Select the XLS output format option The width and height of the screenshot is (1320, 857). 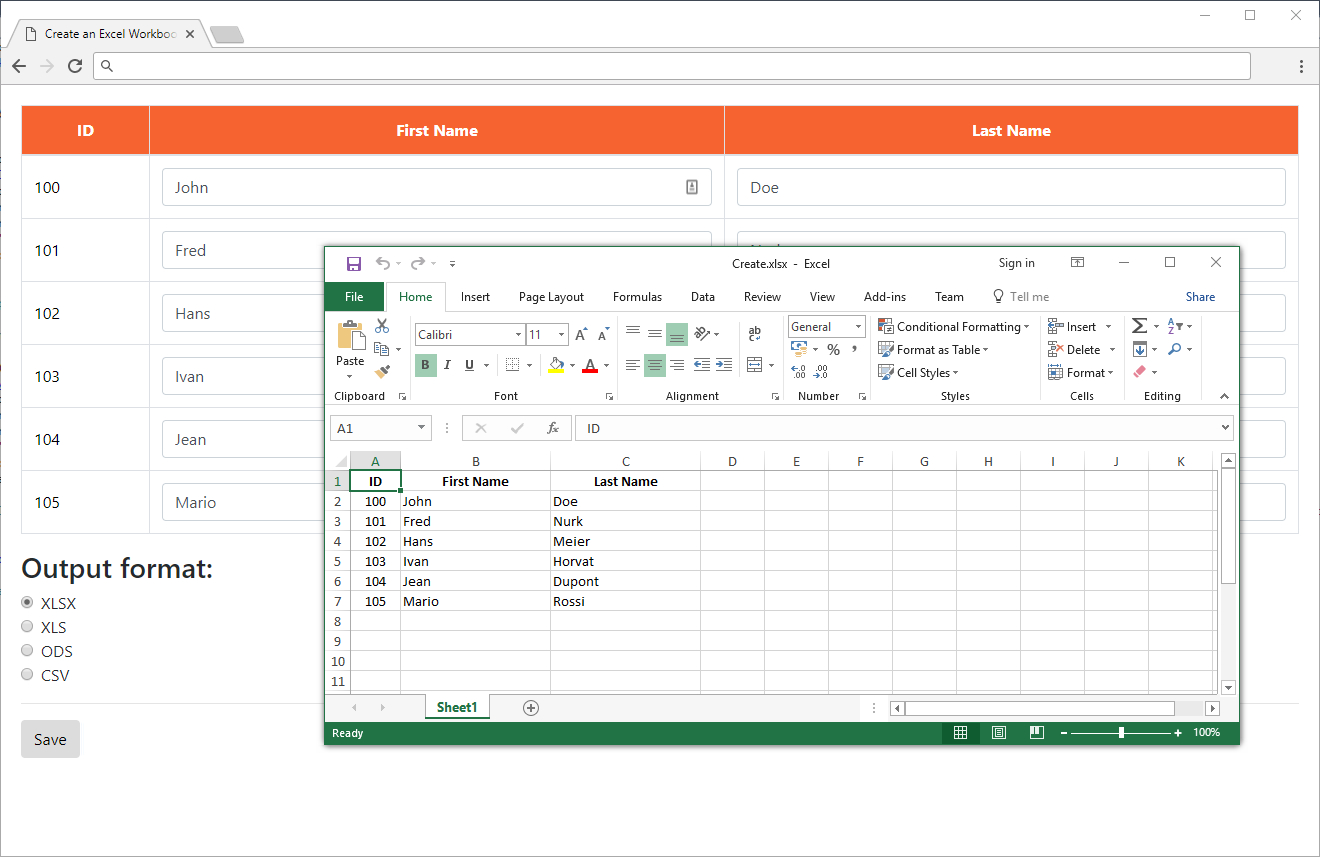[27, 626]
